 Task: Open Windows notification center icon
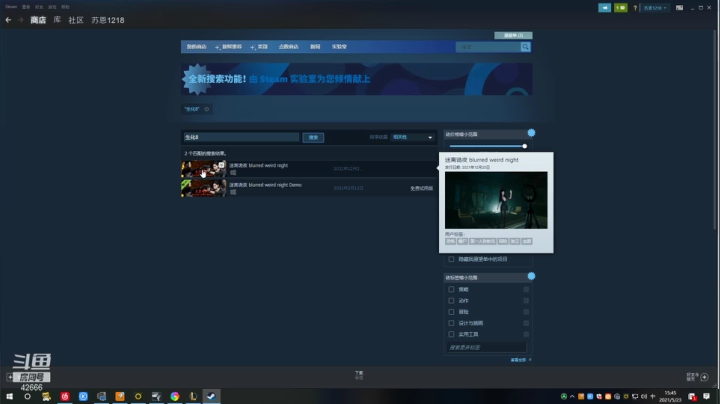click(706, 396)
